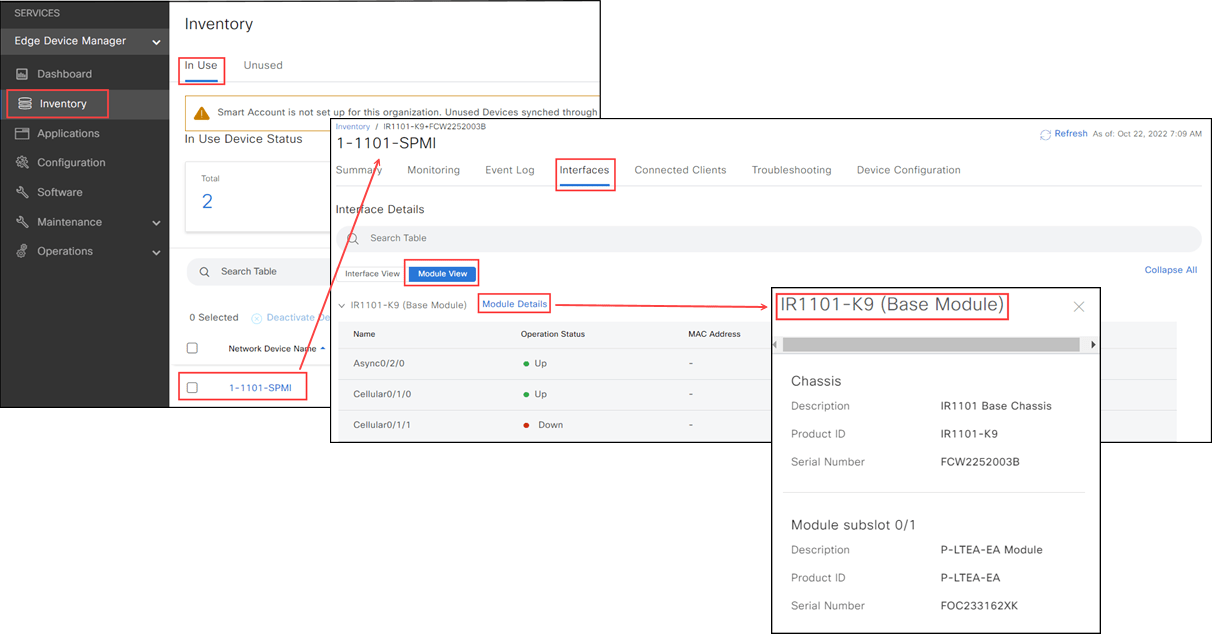
Task: Open Configuration in the sidebar
Action: click(71, 163)
